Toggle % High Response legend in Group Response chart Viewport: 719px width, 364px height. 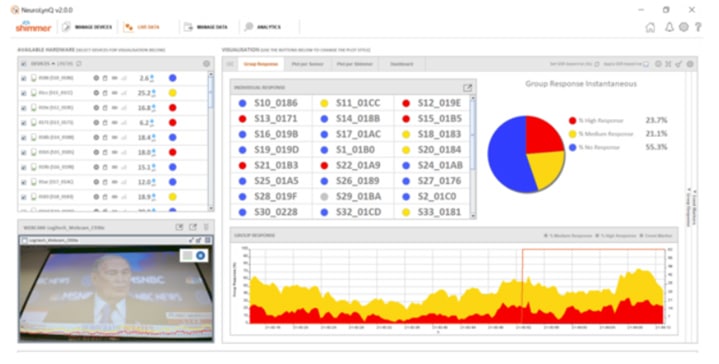616,236
